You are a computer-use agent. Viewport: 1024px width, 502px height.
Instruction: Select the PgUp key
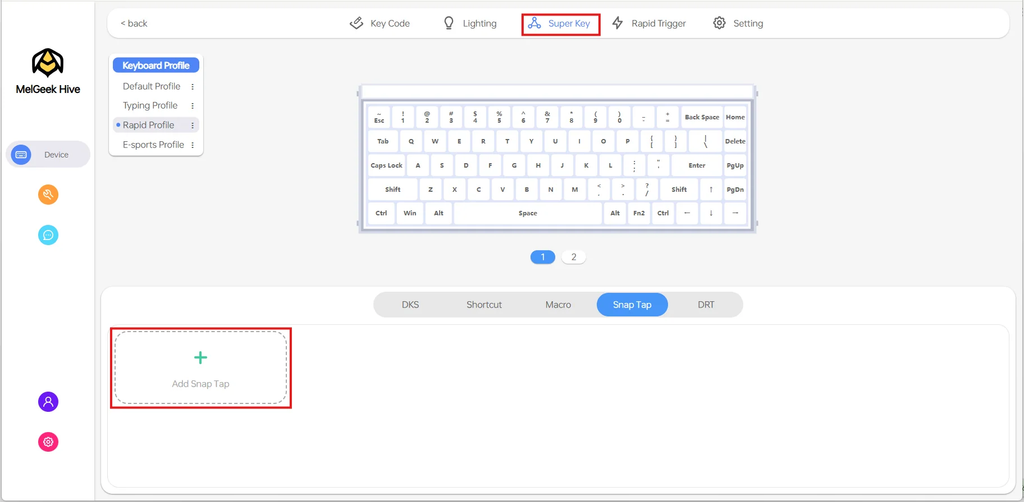coord(735,165)
